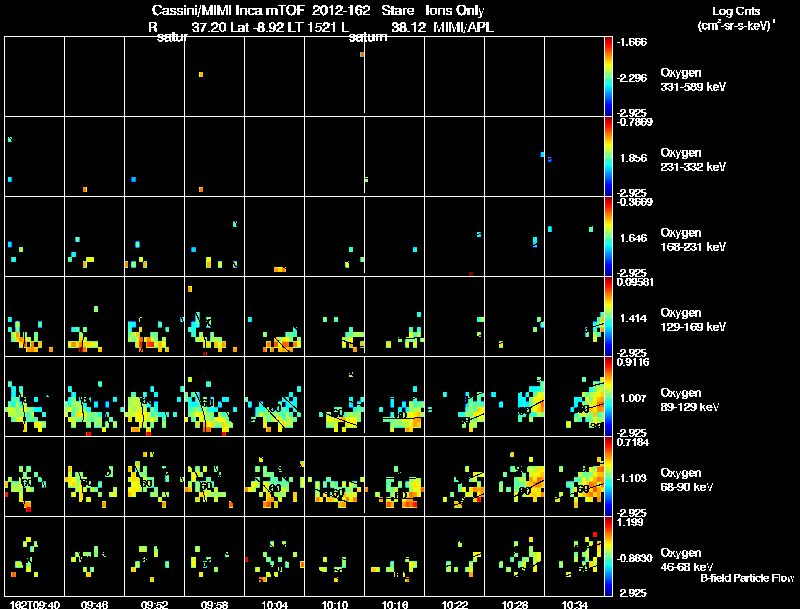Click the 10:04 time axis marker
Image resolution: width=800 pixels, height=609 pixels.
[x=274, y=604]
